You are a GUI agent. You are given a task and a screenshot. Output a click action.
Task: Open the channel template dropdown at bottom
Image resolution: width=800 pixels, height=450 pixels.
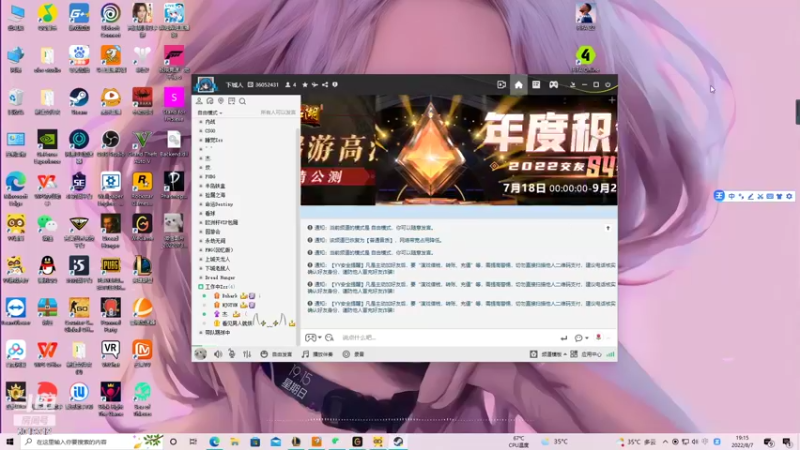[548, 354]
